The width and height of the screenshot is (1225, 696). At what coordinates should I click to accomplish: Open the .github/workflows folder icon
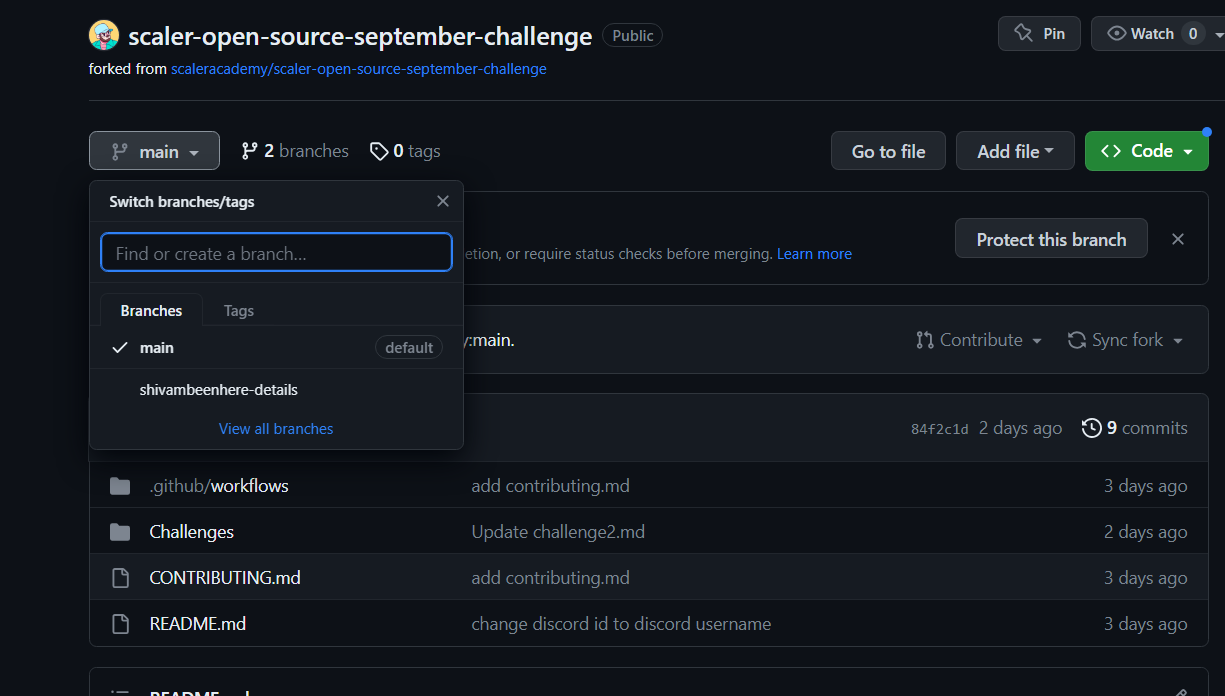point(120,485)
